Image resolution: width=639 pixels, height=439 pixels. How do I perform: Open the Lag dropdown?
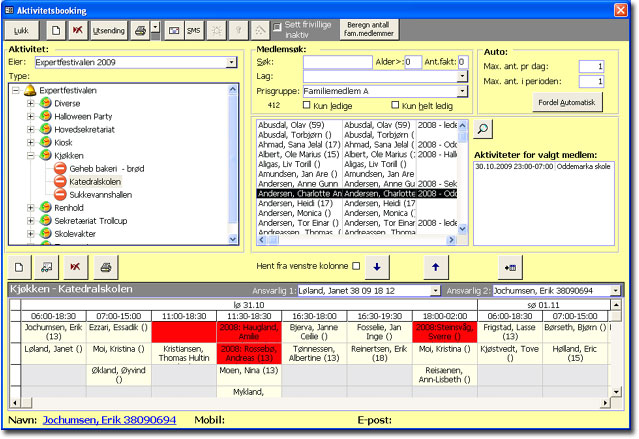pos(462,76)
